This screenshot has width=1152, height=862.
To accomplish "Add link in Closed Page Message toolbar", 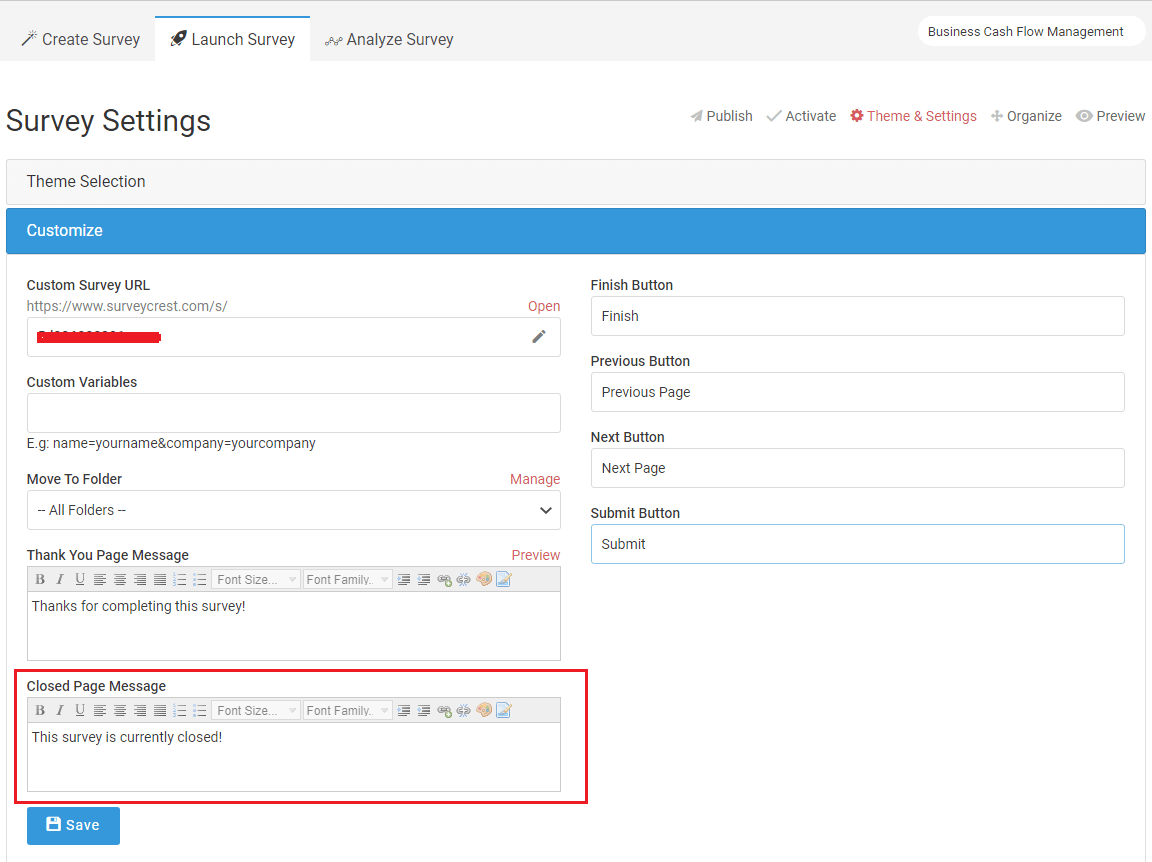I will 444,711.
